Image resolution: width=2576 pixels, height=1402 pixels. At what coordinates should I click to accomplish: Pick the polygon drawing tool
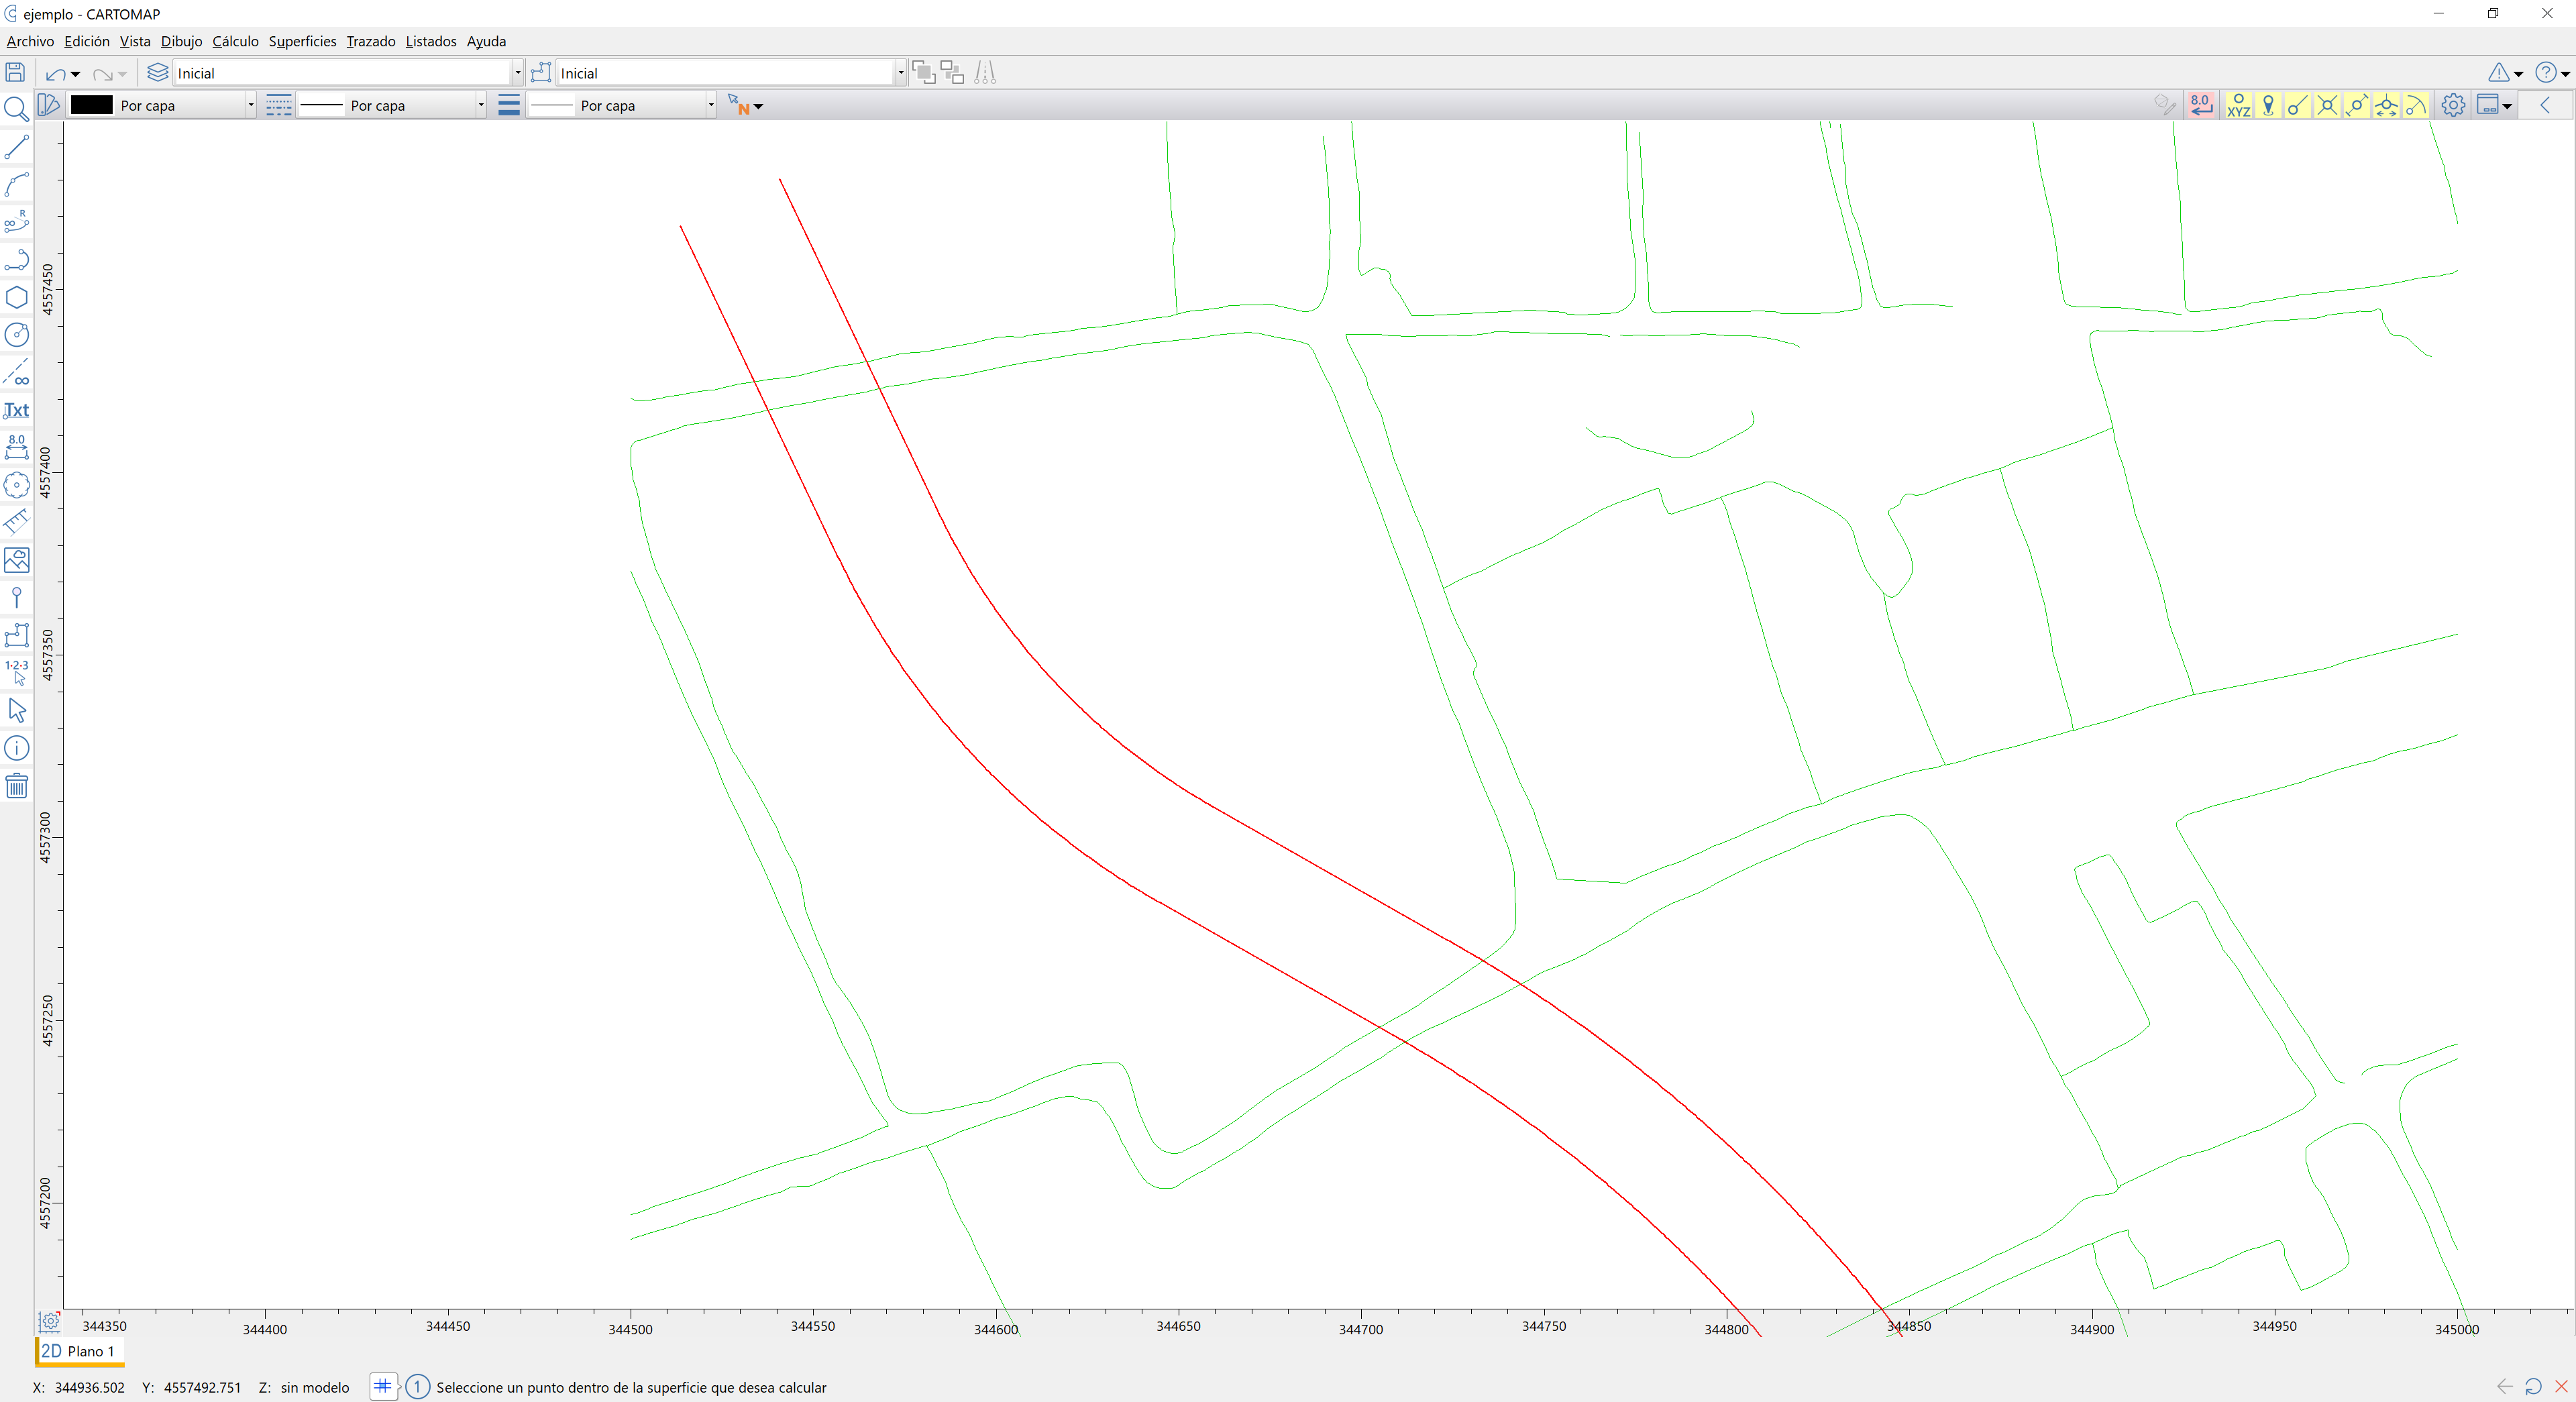pyautogui.click(x=16, y=298)
